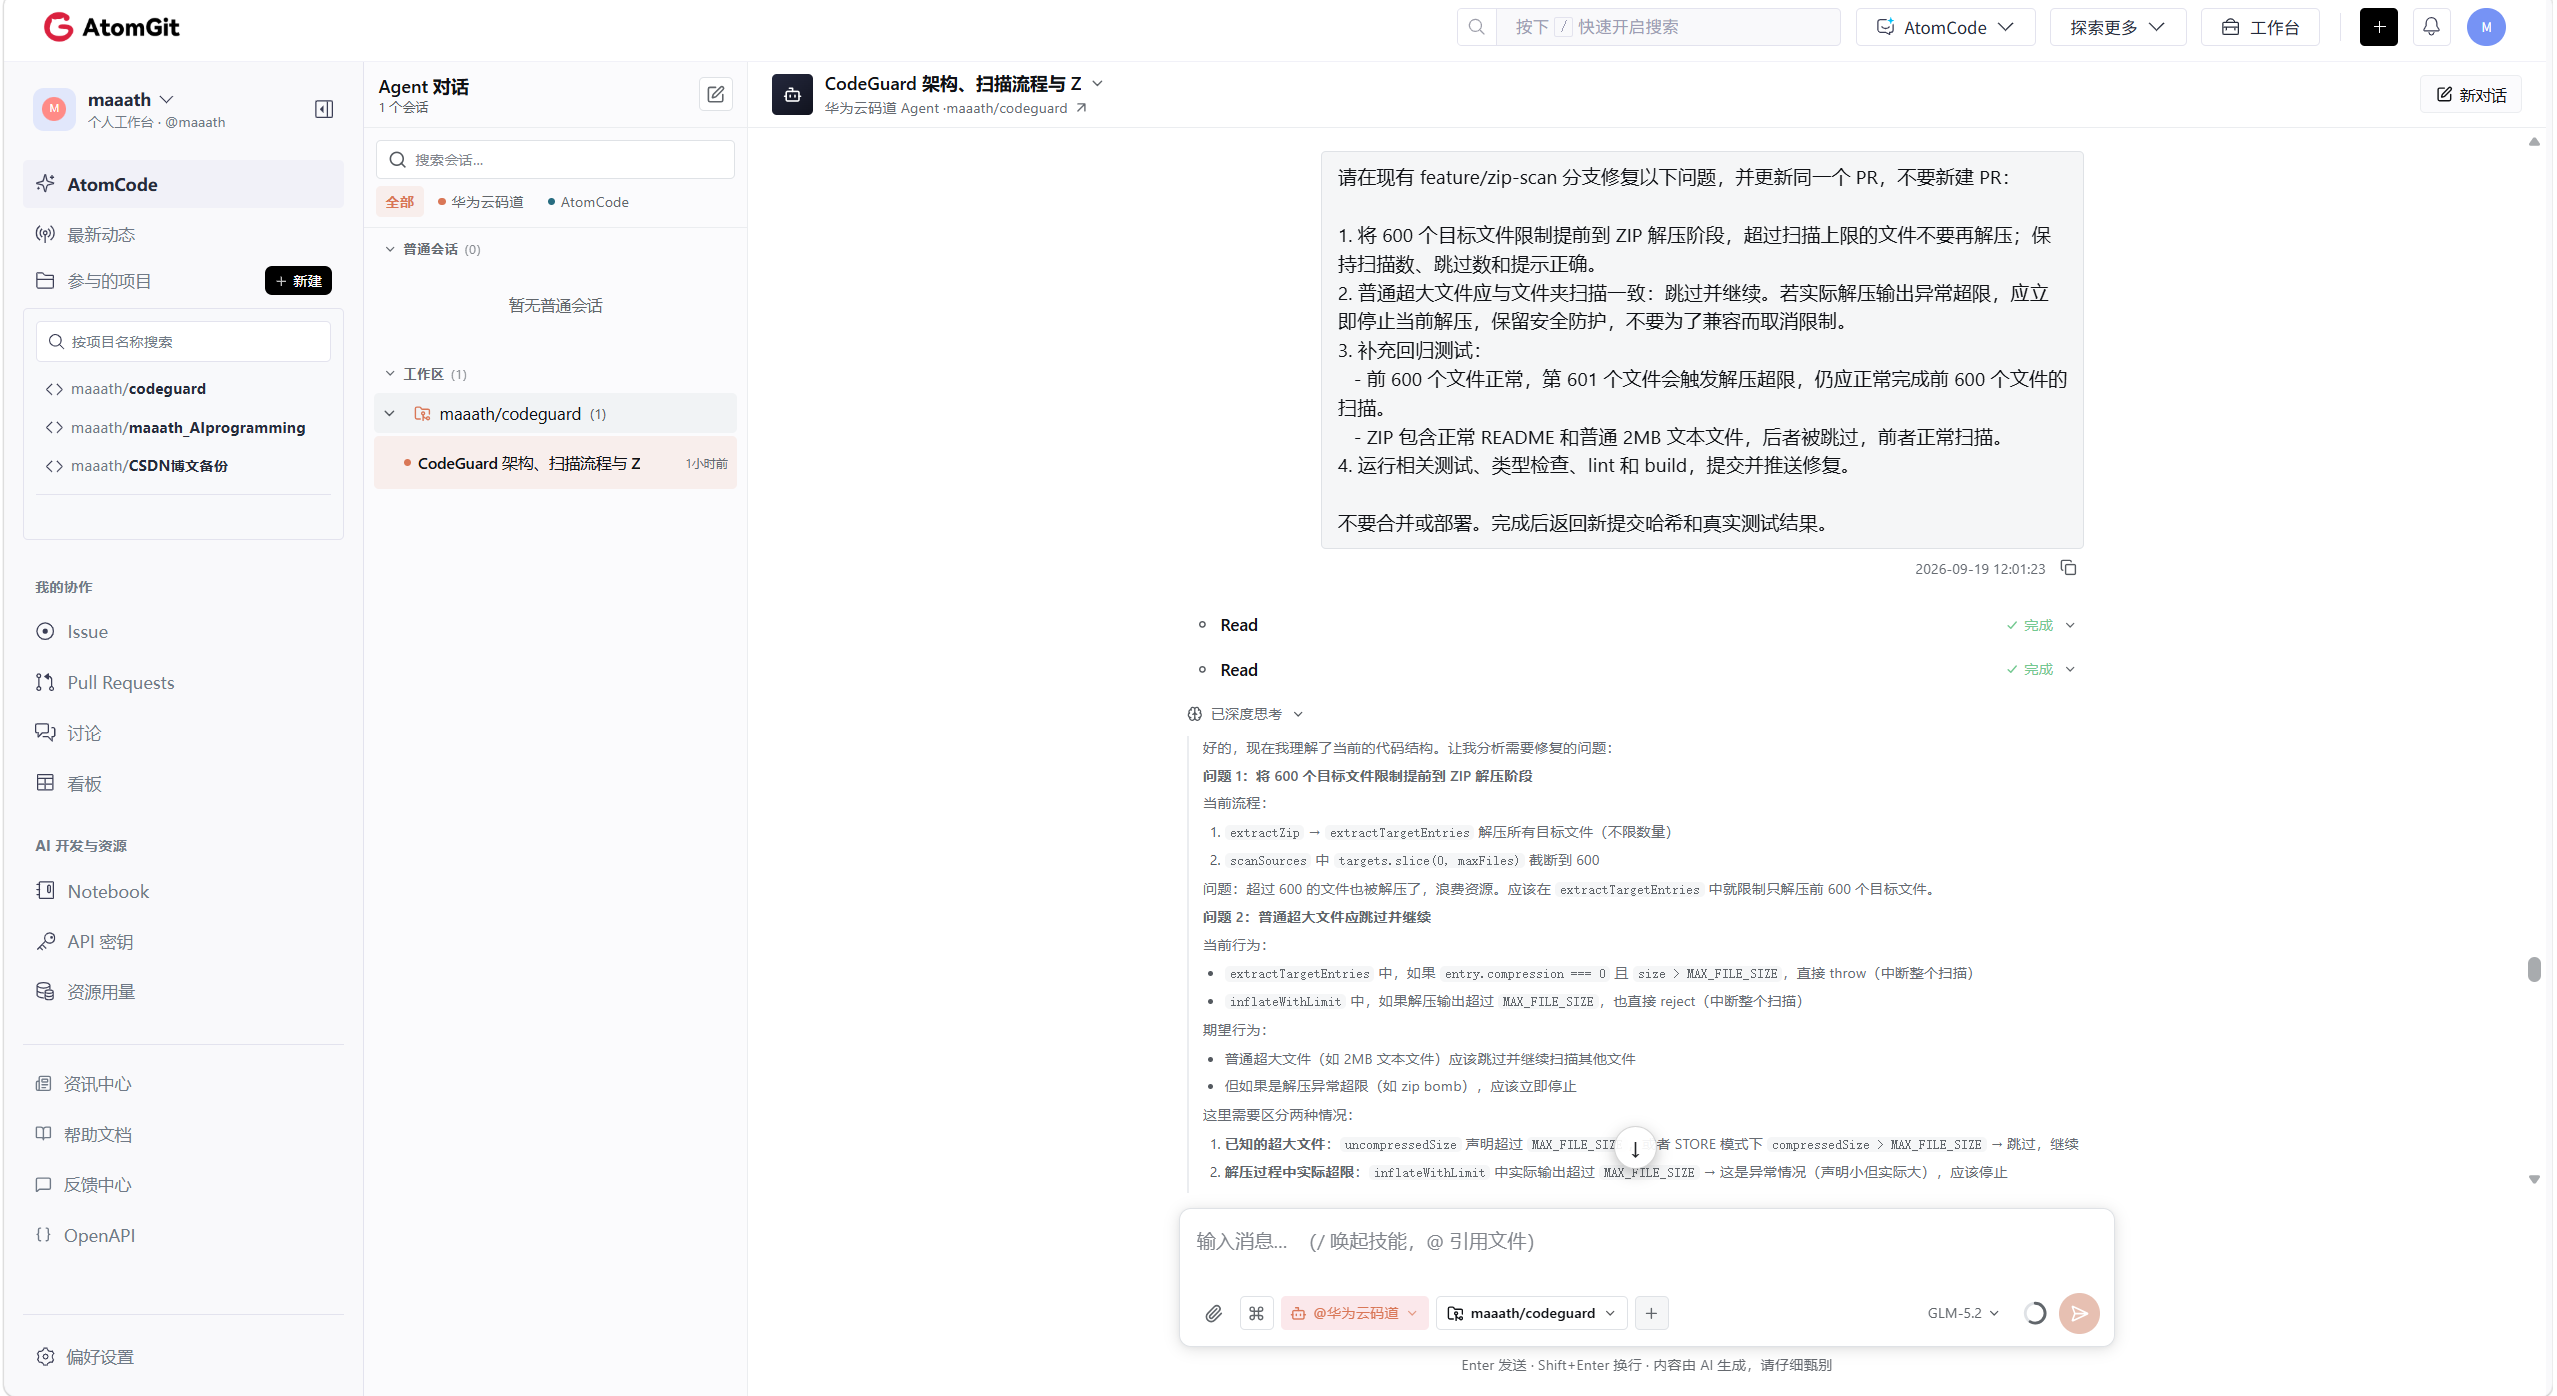Click the message input box
2557x1396 pixels.
(x=1646, y=1243)
